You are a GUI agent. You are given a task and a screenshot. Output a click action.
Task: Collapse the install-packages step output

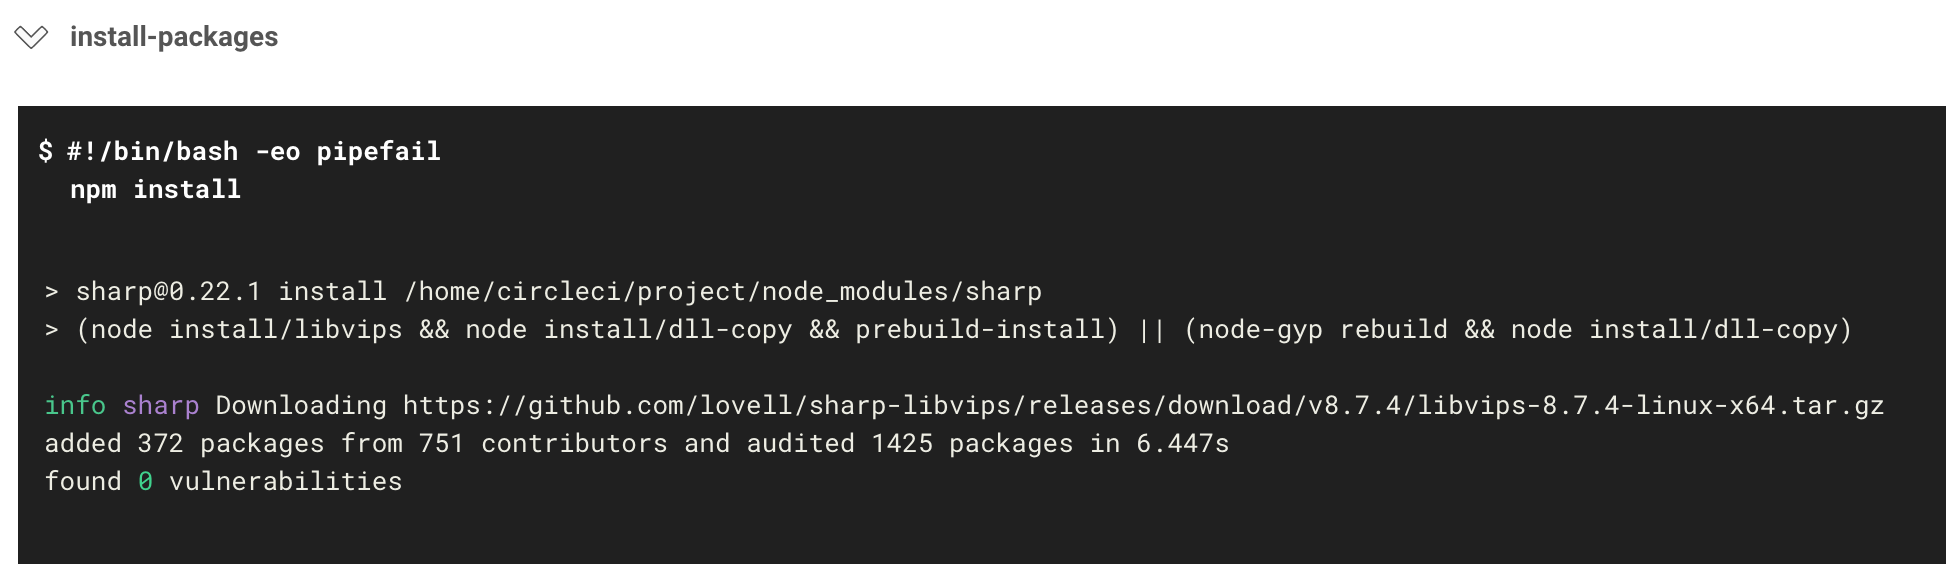33,37
